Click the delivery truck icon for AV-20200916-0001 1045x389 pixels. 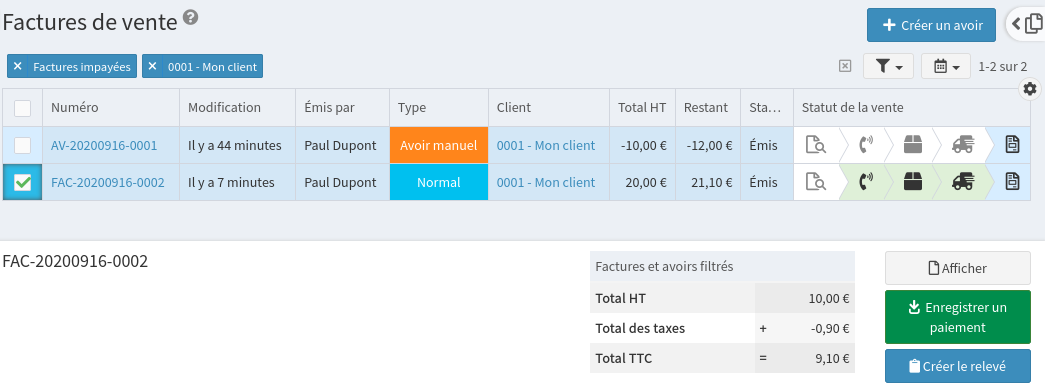pos(963,145)
